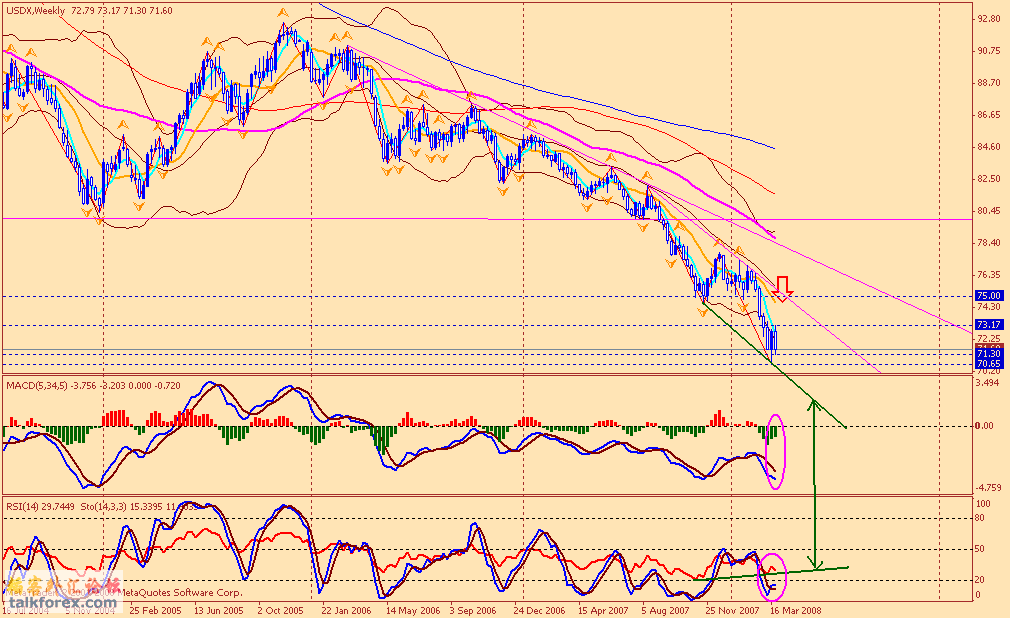The height and width of the screenshot is (618, 1010).
Task: Click the 82.50 price axis label
Action: click(988, 179)
